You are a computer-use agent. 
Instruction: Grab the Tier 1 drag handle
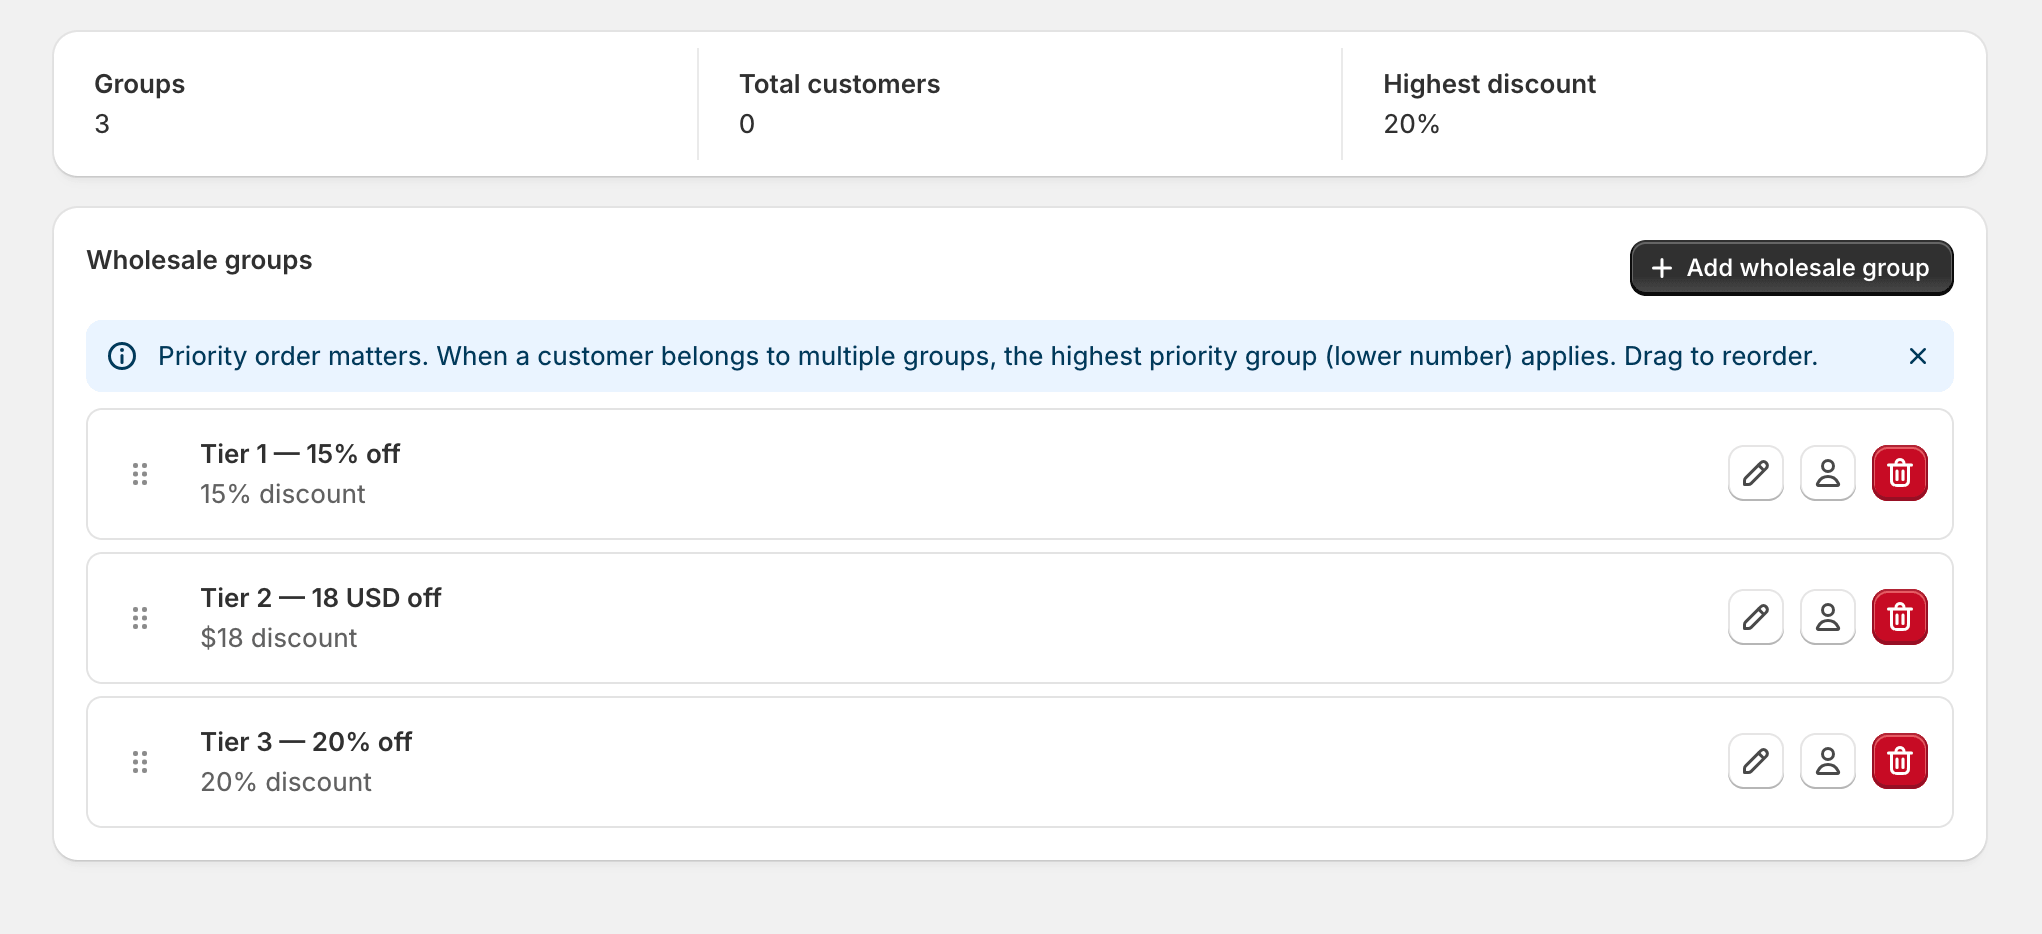pos(140,474)
